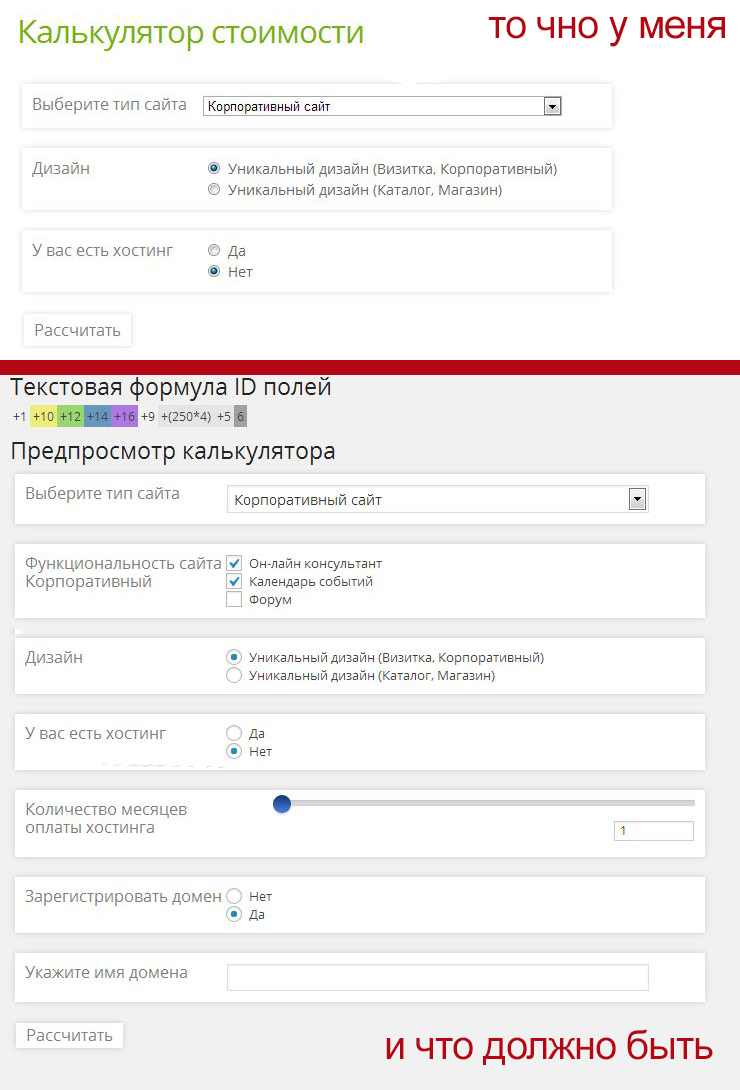Viewport: 740px width, 1090px height.
Task: Choose Да for hosting in top calculator
Action: pos(214,250)
